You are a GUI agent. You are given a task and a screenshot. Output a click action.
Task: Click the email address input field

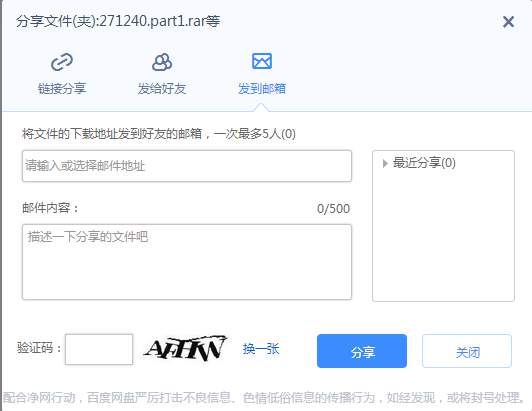(x=187, y=166)
